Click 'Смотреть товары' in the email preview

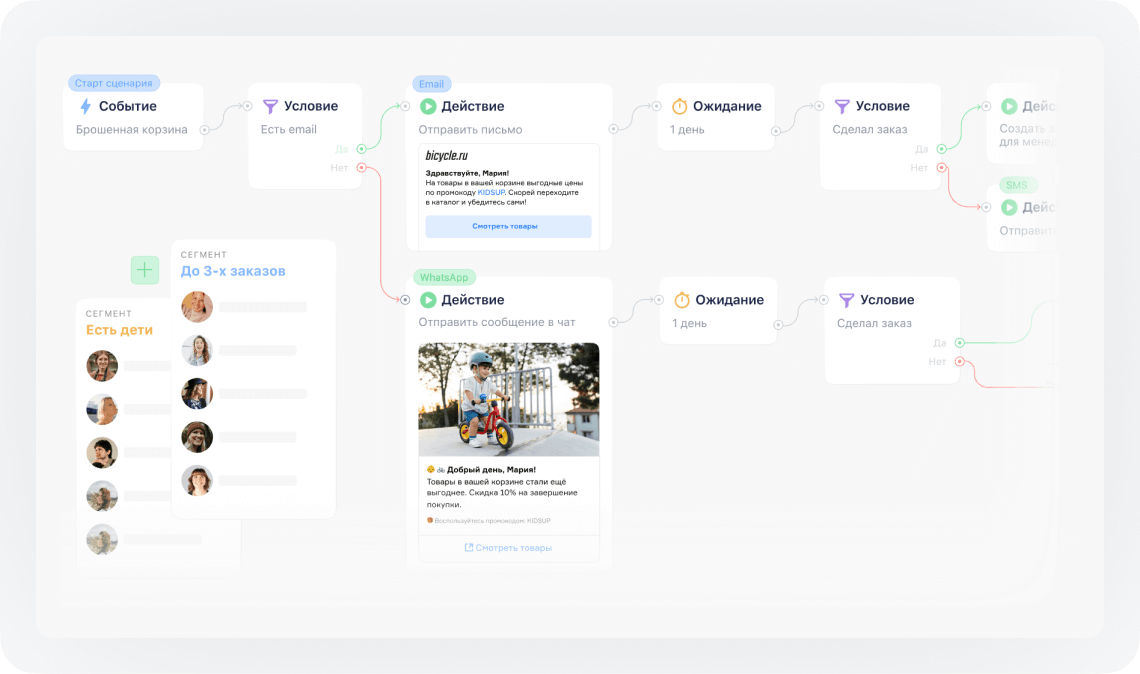coord(508,227)
